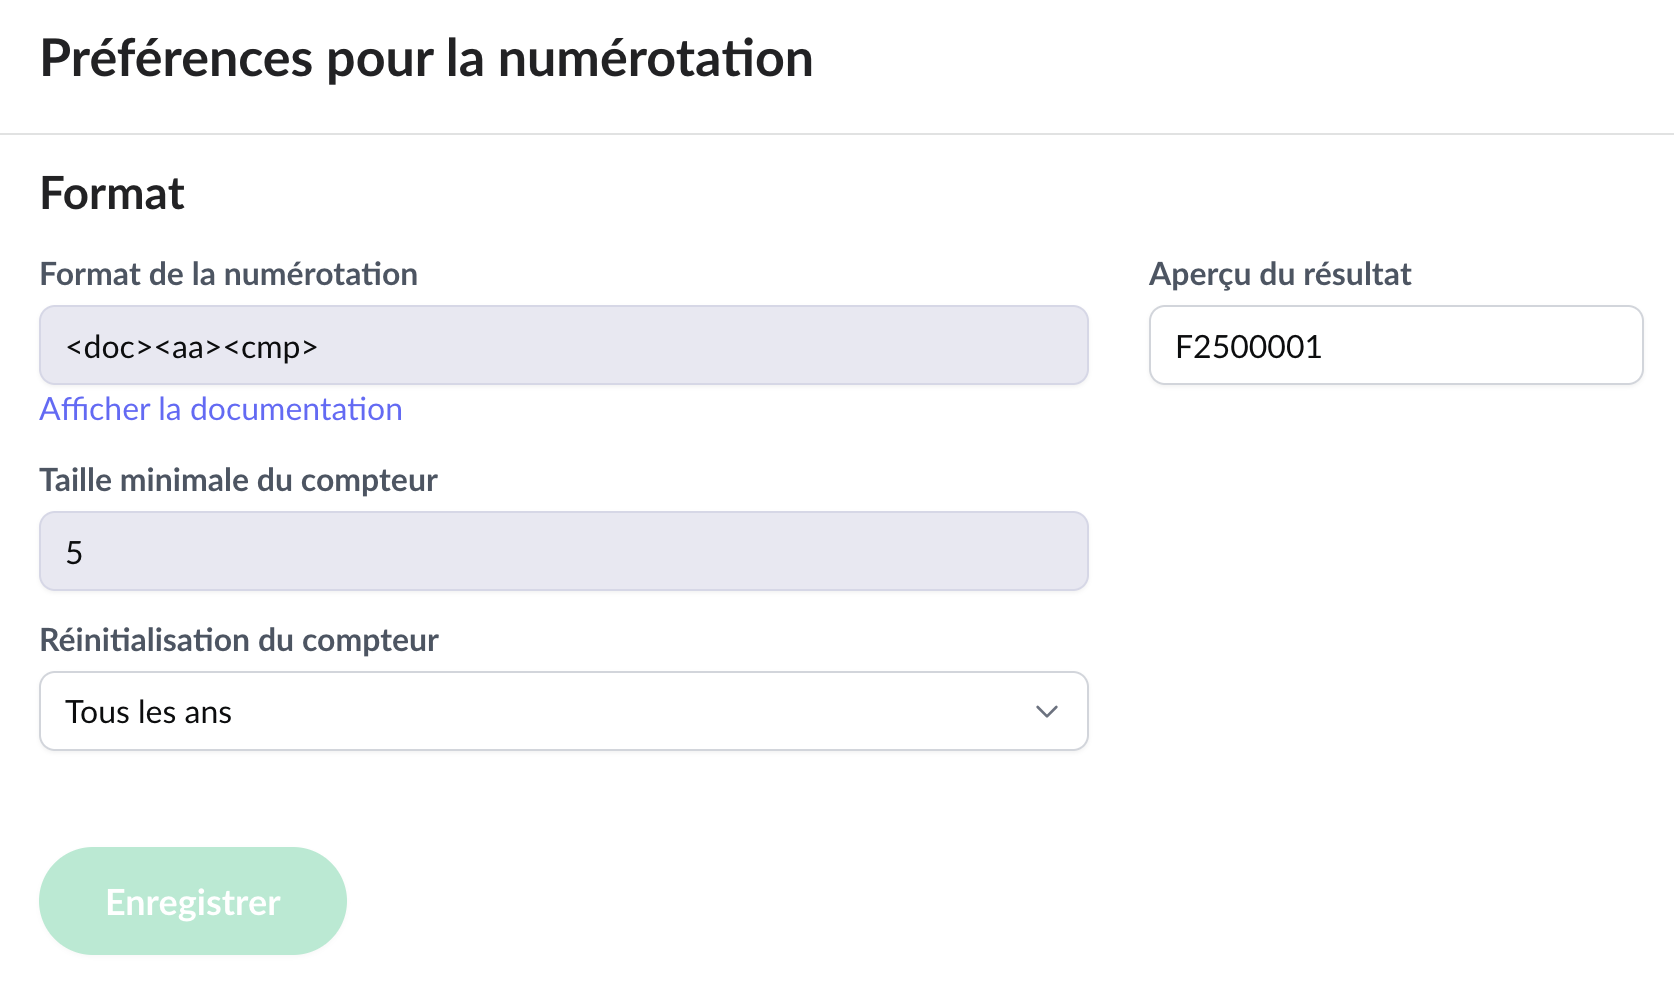
Task: Click the 'Tous les ans' selected text
Action: click(148, 712)
